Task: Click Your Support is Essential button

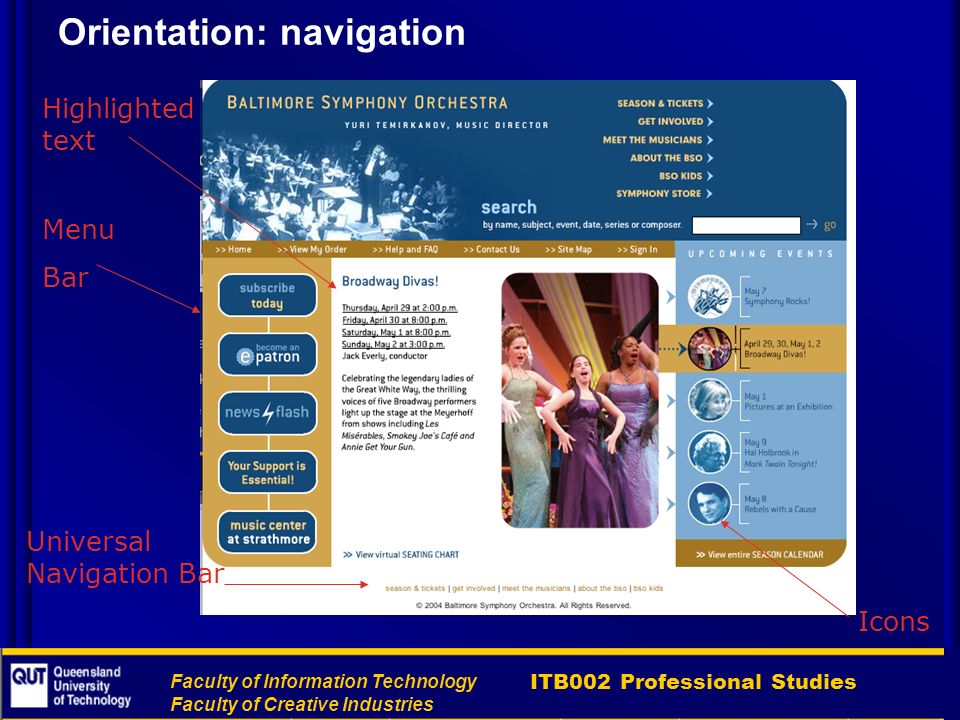Action: click(x=268, y=472)
